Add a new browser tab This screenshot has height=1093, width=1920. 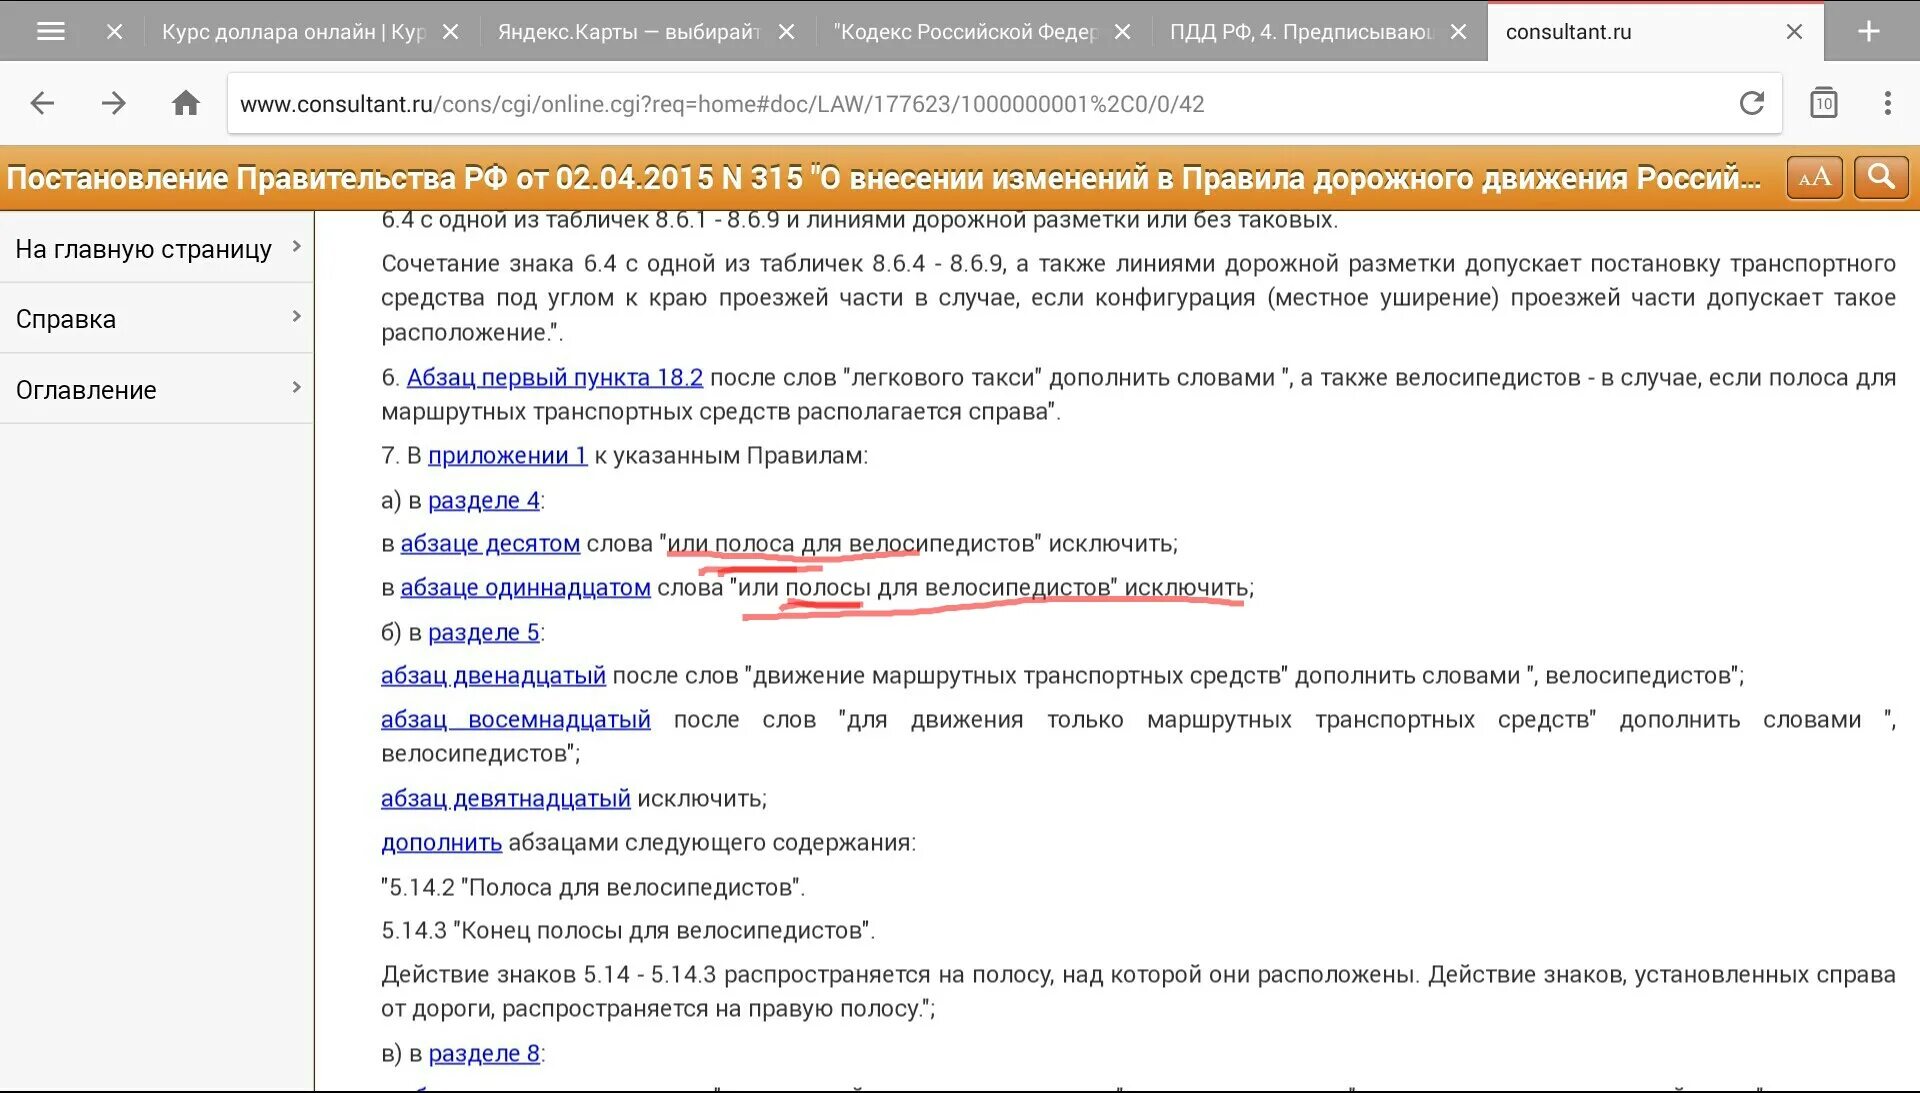point(1868,31)
